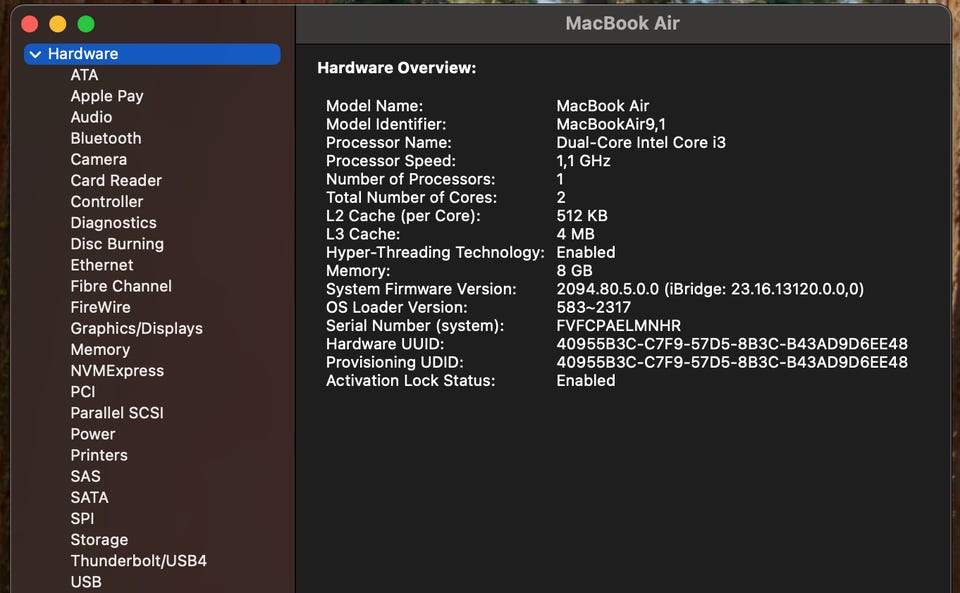This screenshot has width=960, height=593.
Task: Open the Memory sidebar entry
Action: pyautogui.click(x=100, y=349)
